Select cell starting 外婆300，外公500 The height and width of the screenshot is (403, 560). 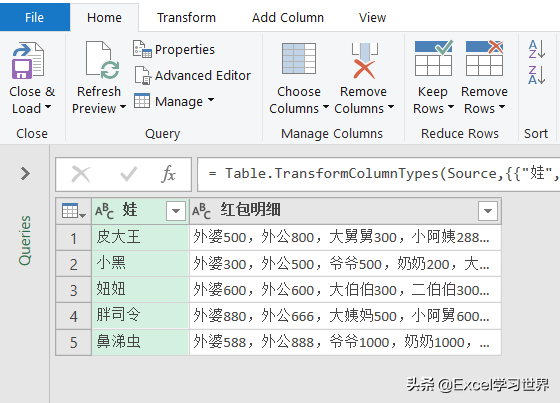tap(345, 264)
